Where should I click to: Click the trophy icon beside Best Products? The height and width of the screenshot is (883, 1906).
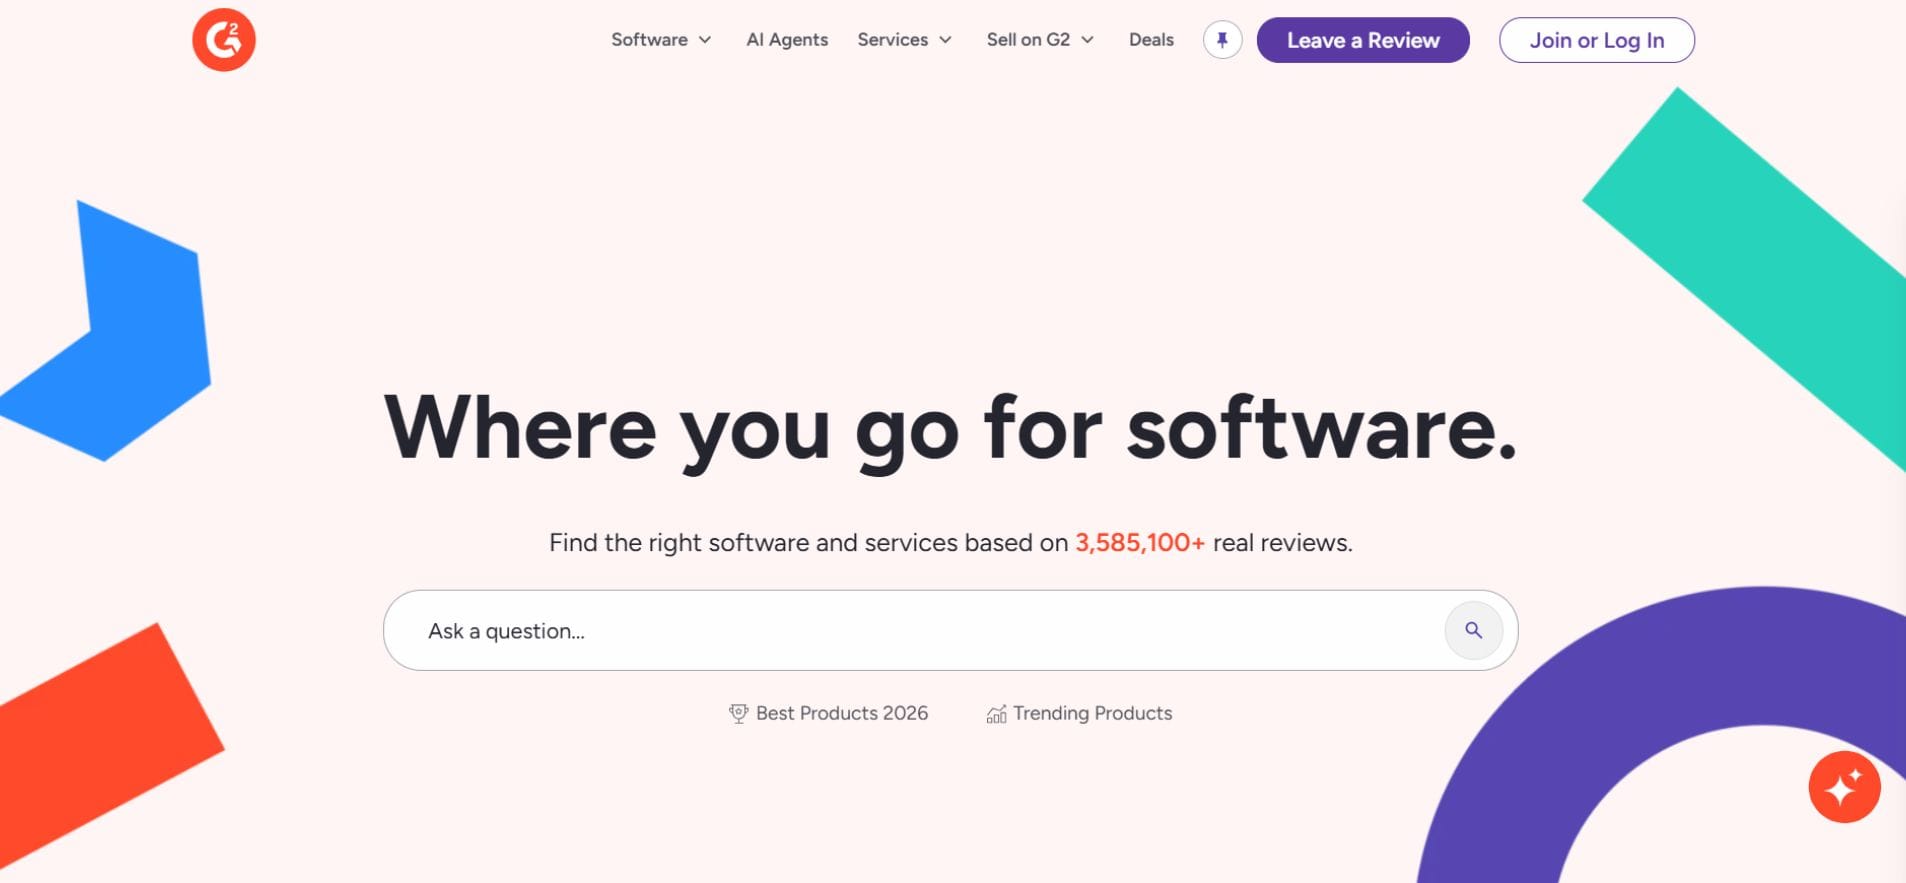(738, 713)
